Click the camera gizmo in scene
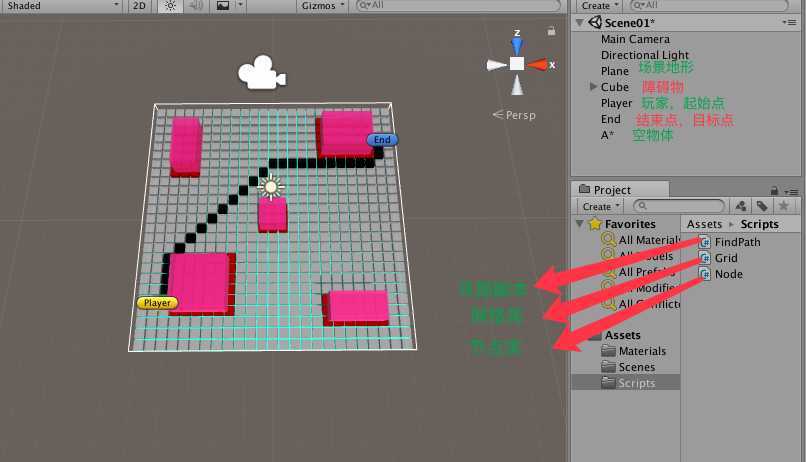Viewport: 806px width, 462px height. pos(262,72)
